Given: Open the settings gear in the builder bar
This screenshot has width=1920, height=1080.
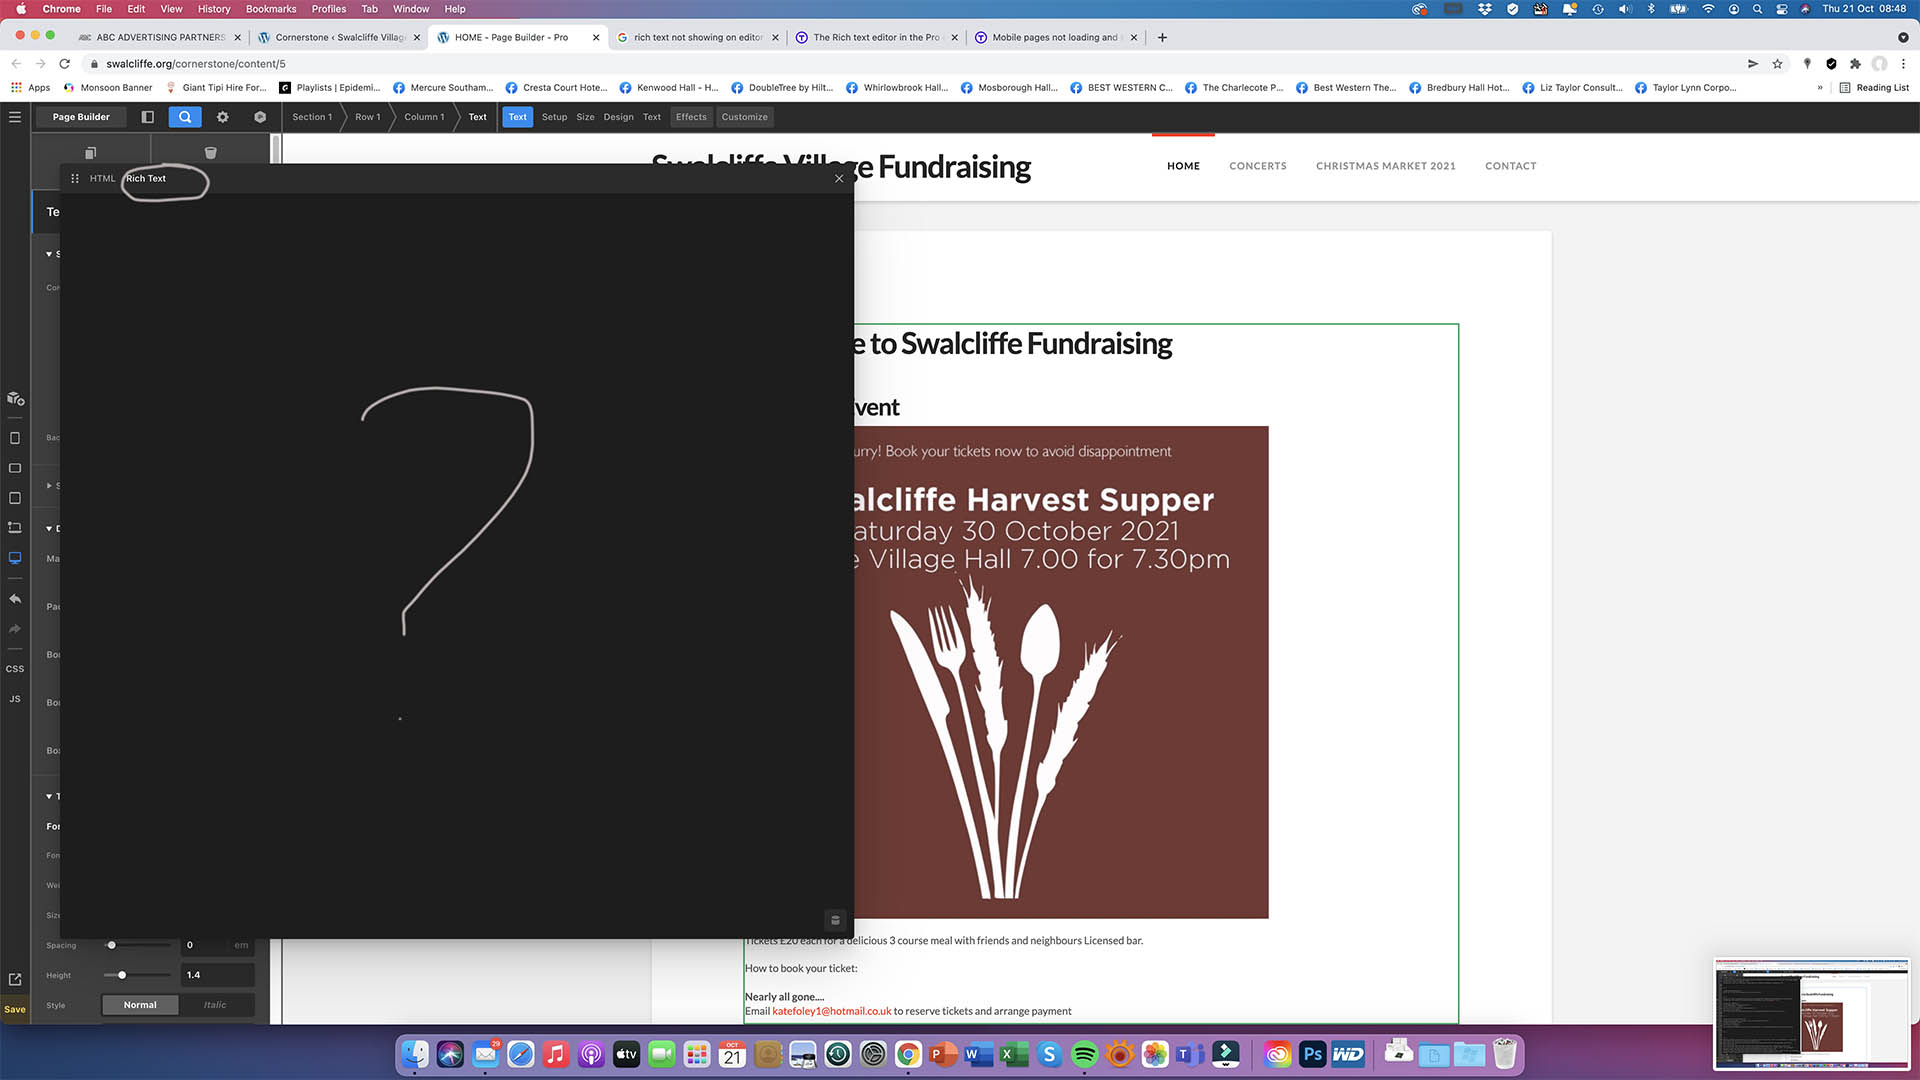Looking at the screenshot, I should point(223,117).
